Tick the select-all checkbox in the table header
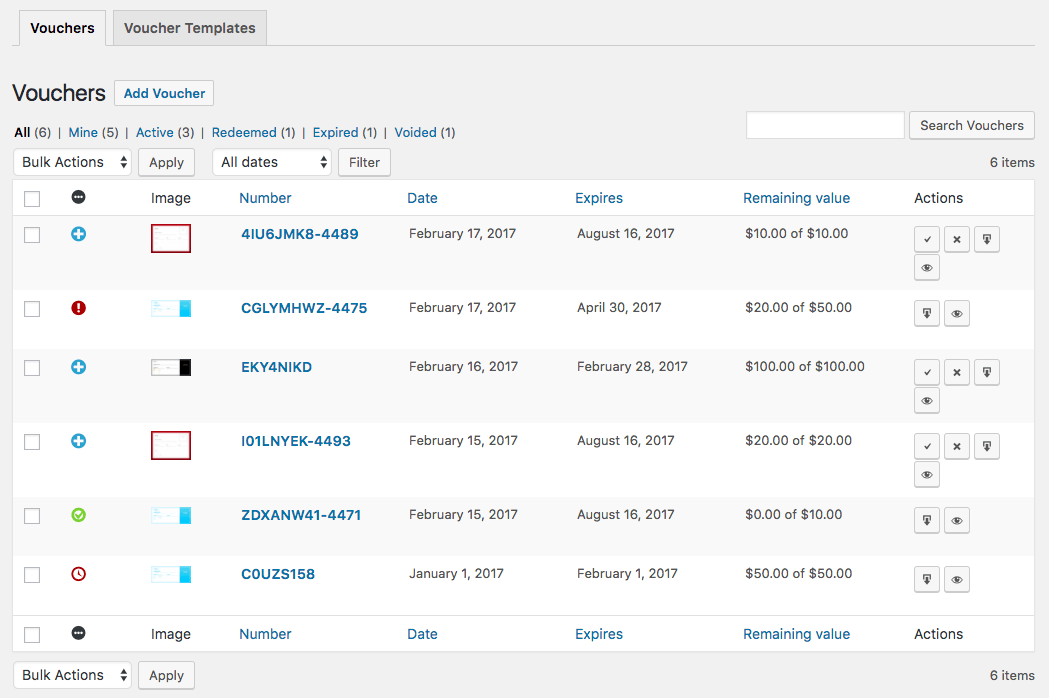Image resolution: width=1049 pixels, height=698 pixels. point(32,199)
